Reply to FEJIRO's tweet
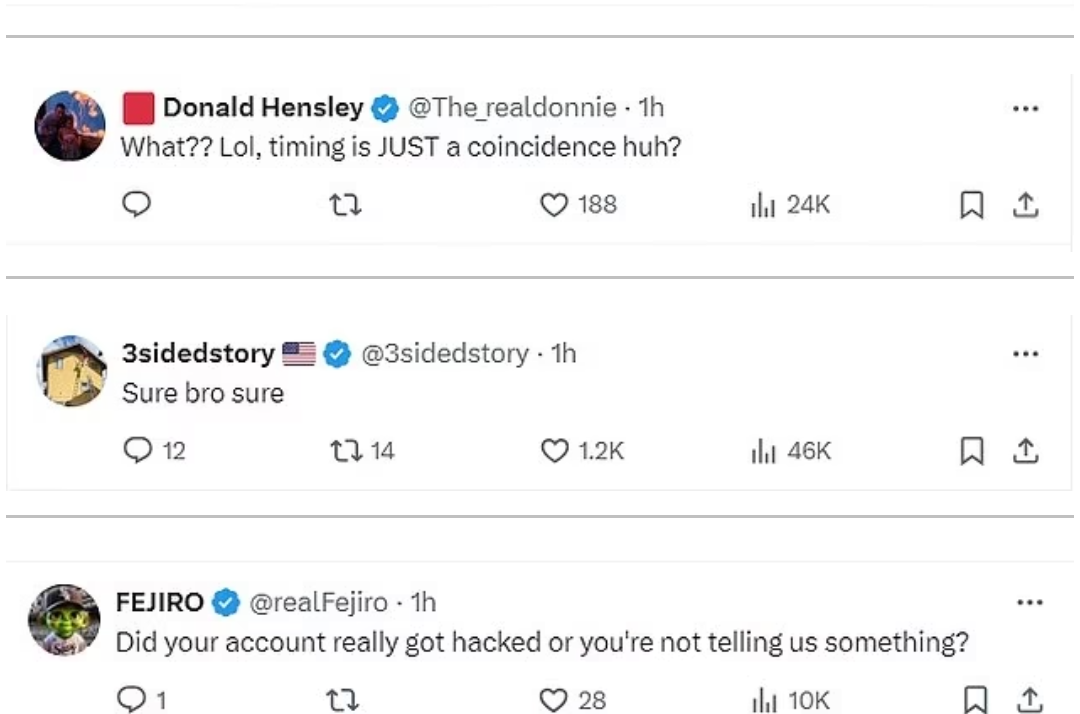 [x=132, y=700]
